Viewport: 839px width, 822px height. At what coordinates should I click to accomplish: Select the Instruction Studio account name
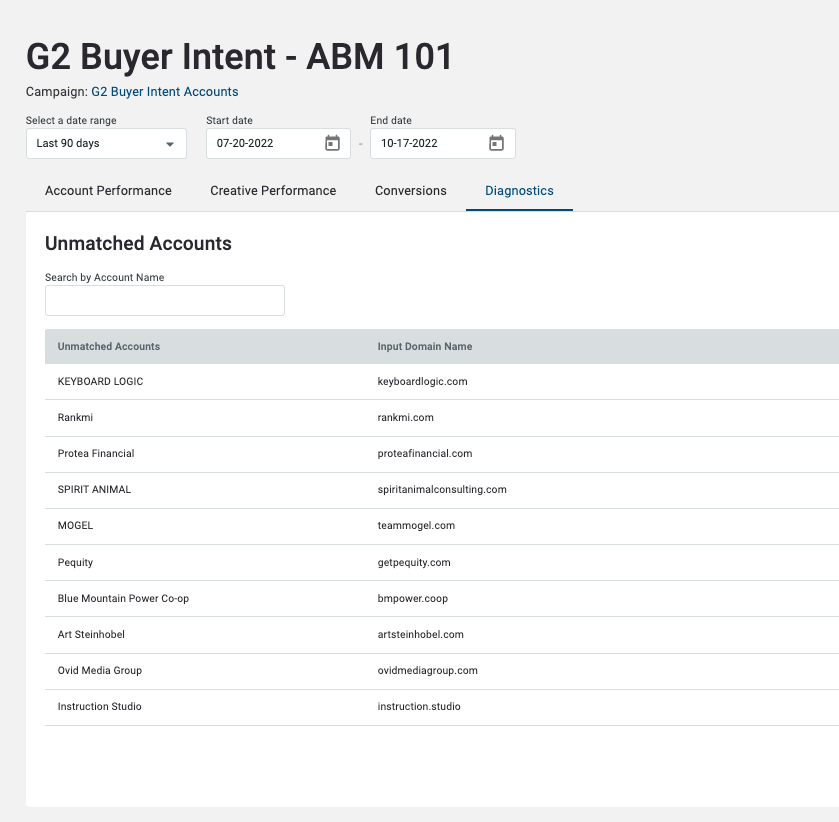pos(100,706)
